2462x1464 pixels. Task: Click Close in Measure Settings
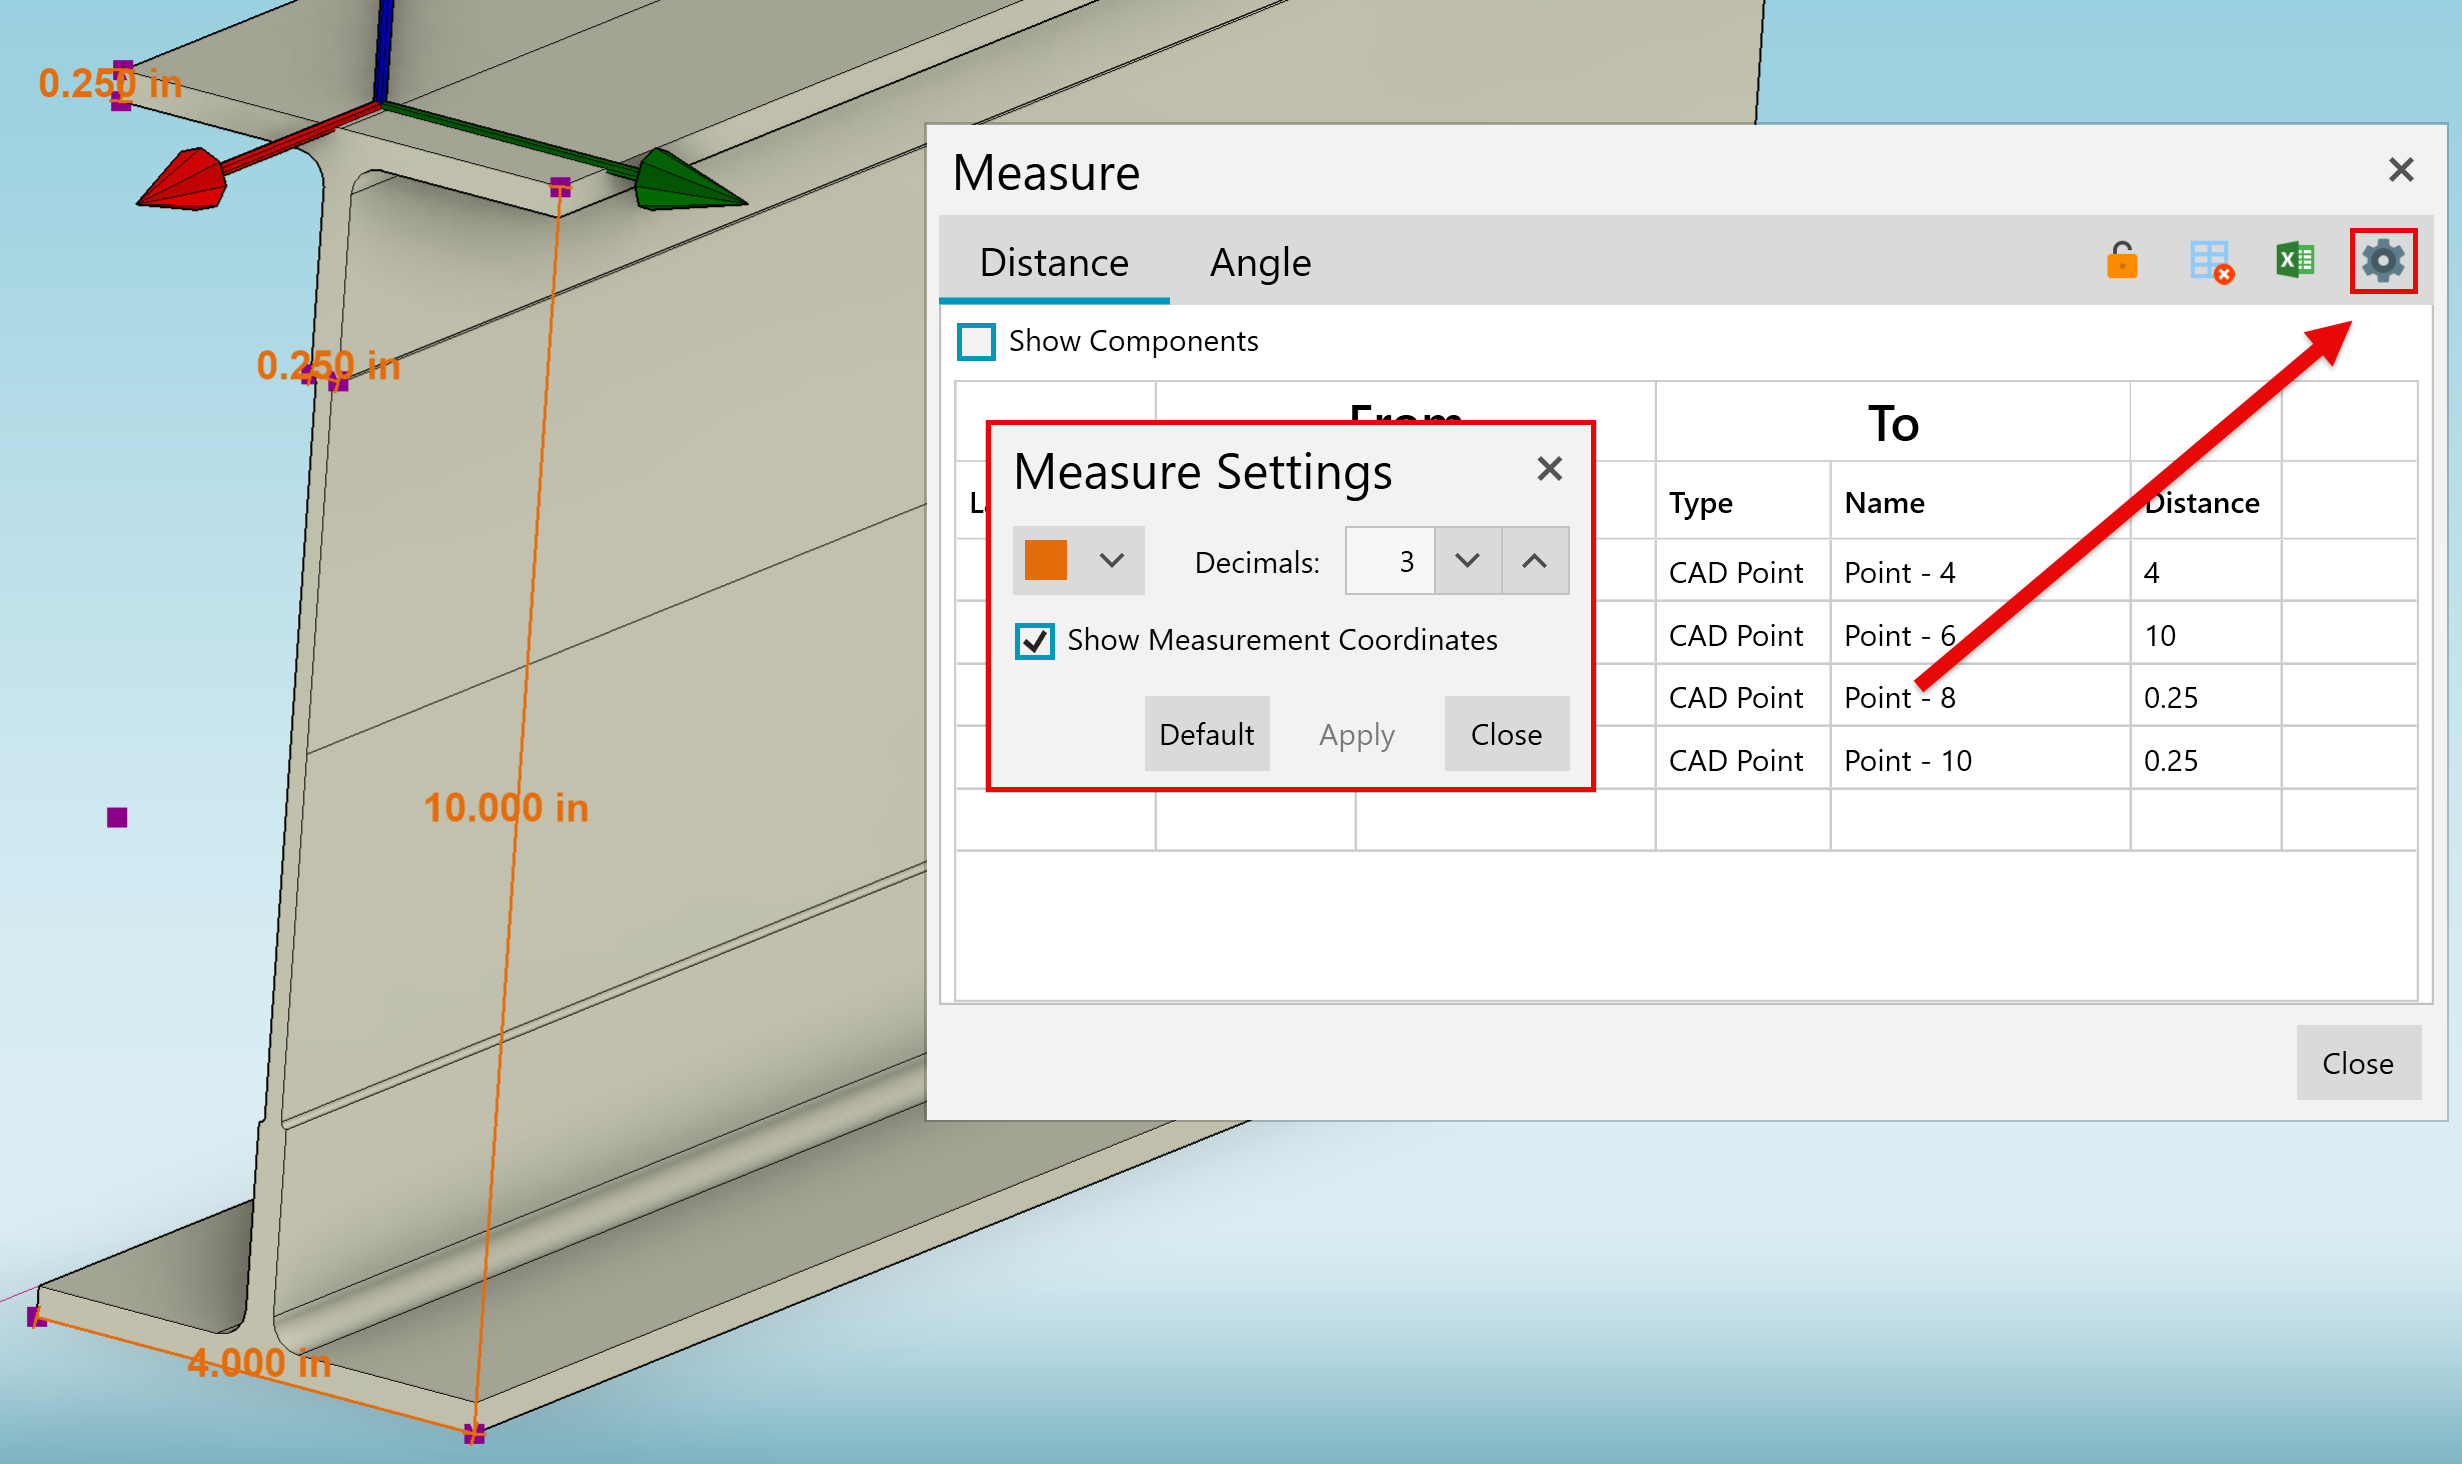coord(1506,734)
